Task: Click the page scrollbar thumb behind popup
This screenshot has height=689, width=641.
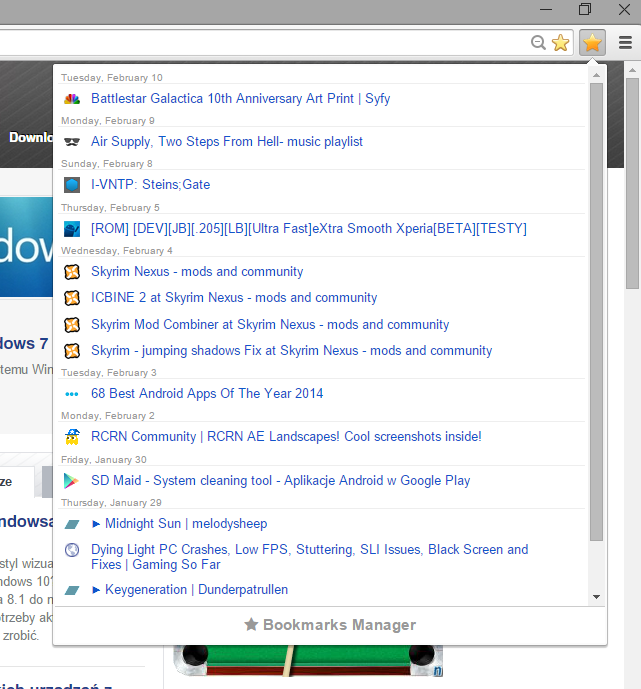Action: coord(632,184)
